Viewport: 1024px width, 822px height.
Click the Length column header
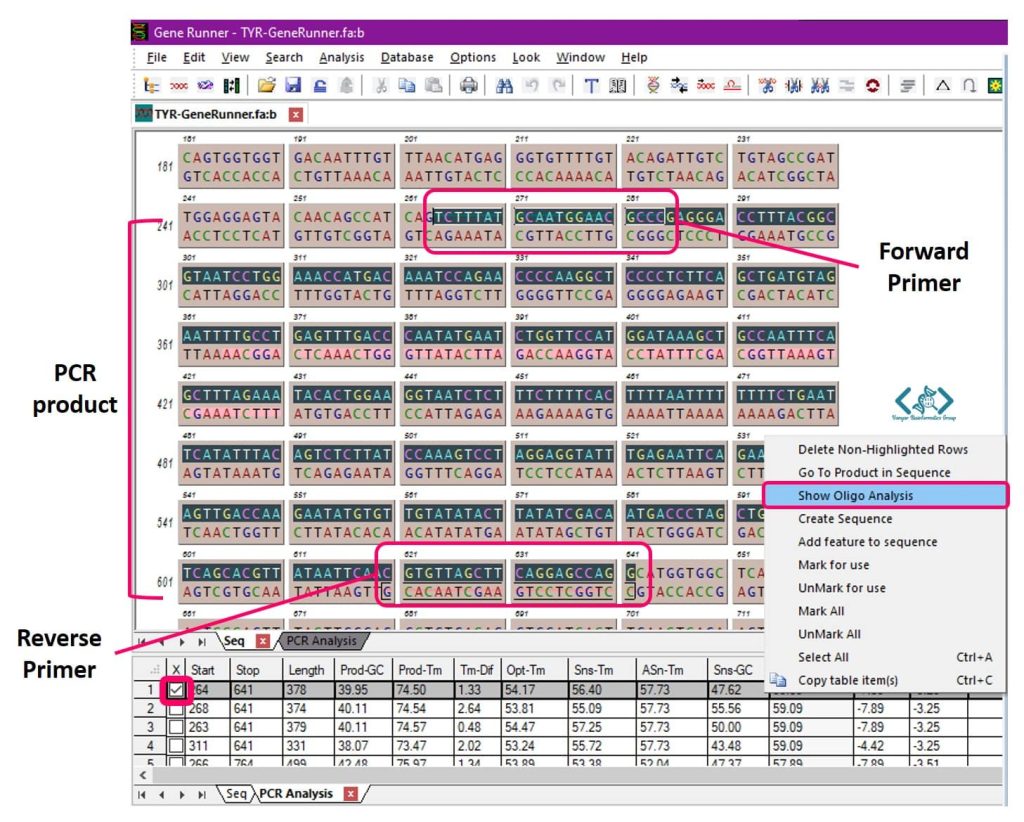pyautogui.click(x=306, y=670)
